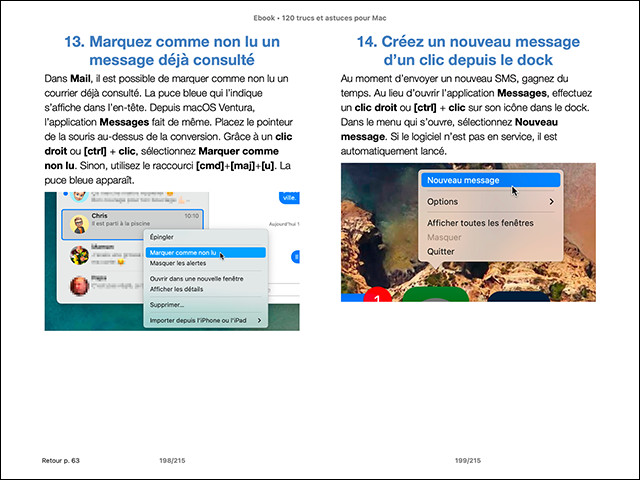Choose Nouveau message in the dock menu
The height and width of the screenshot is (480, 640).
462,181
